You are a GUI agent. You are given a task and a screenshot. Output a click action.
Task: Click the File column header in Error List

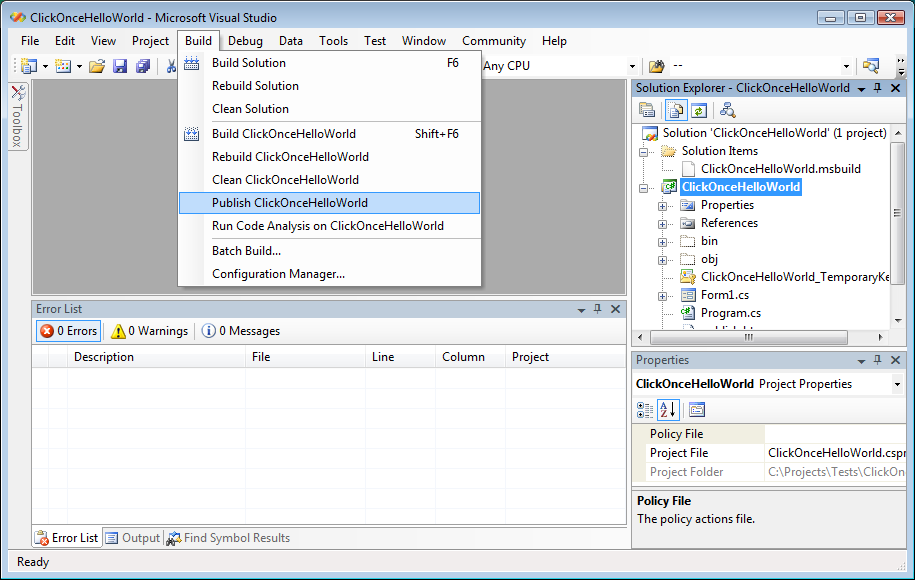[x=305, y=357]
